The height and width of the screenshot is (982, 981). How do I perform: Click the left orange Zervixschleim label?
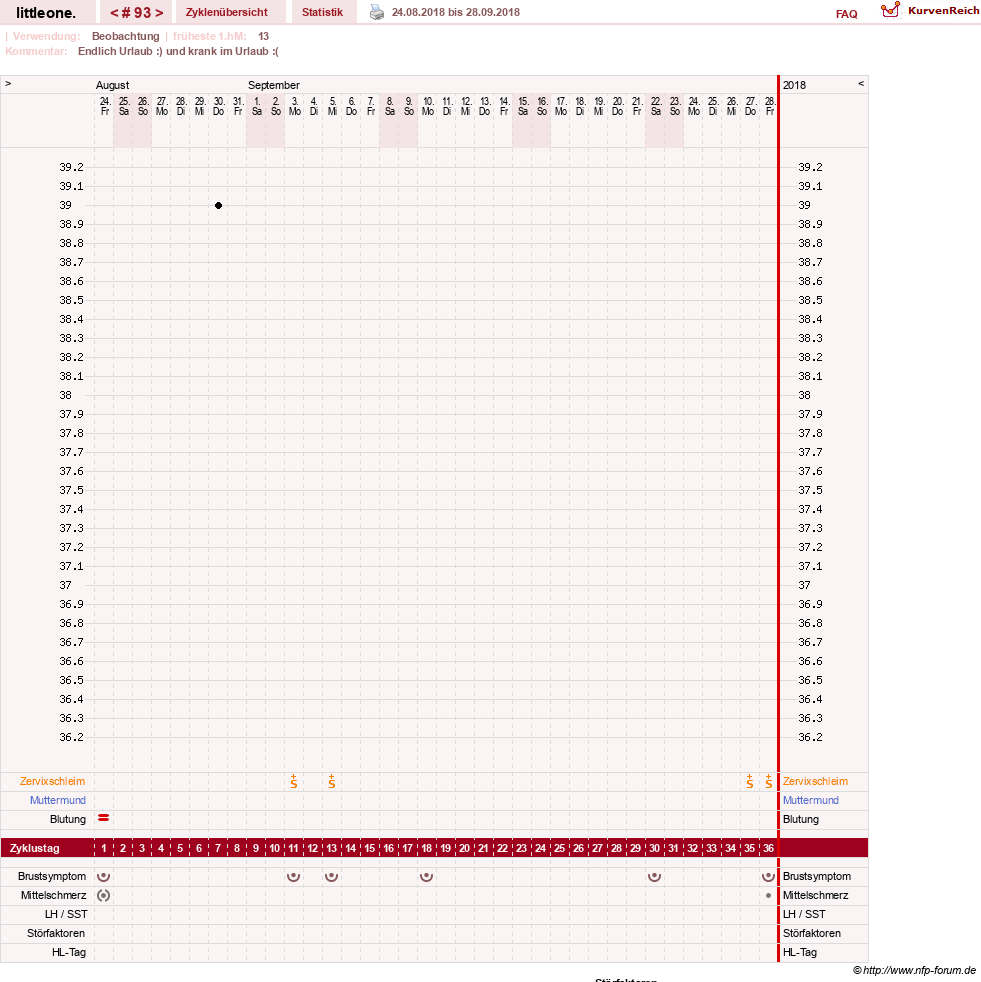pyautogui.click(x=53, y=781)
